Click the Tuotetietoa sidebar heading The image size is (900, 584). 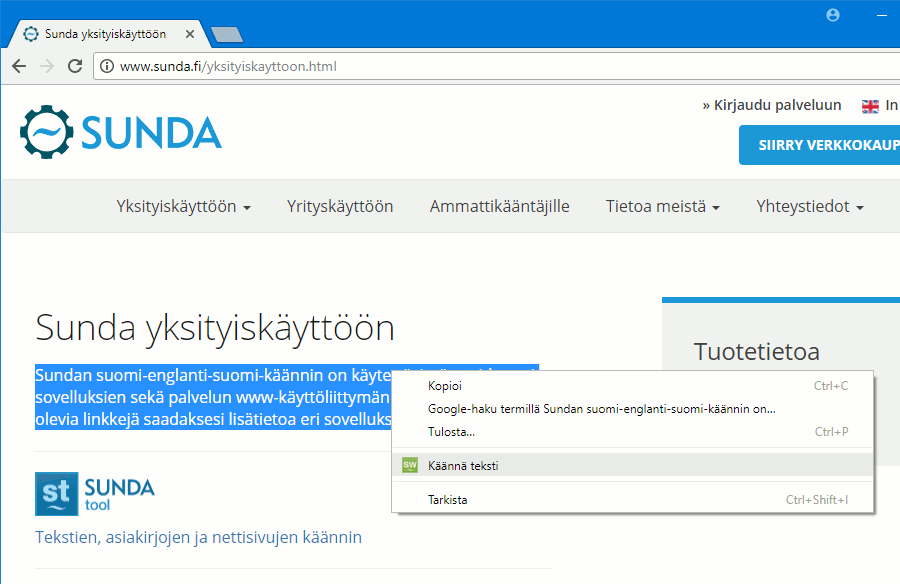point(757,351)
